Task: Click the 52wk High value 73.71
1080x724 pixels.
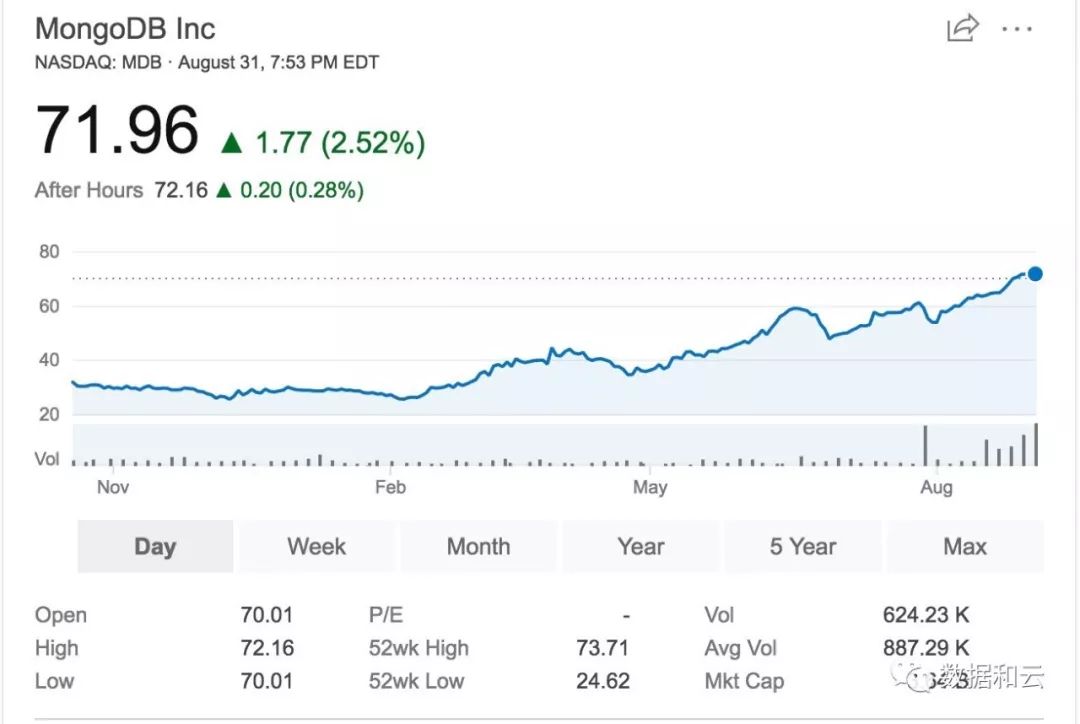Action: (x=603, y=648)
